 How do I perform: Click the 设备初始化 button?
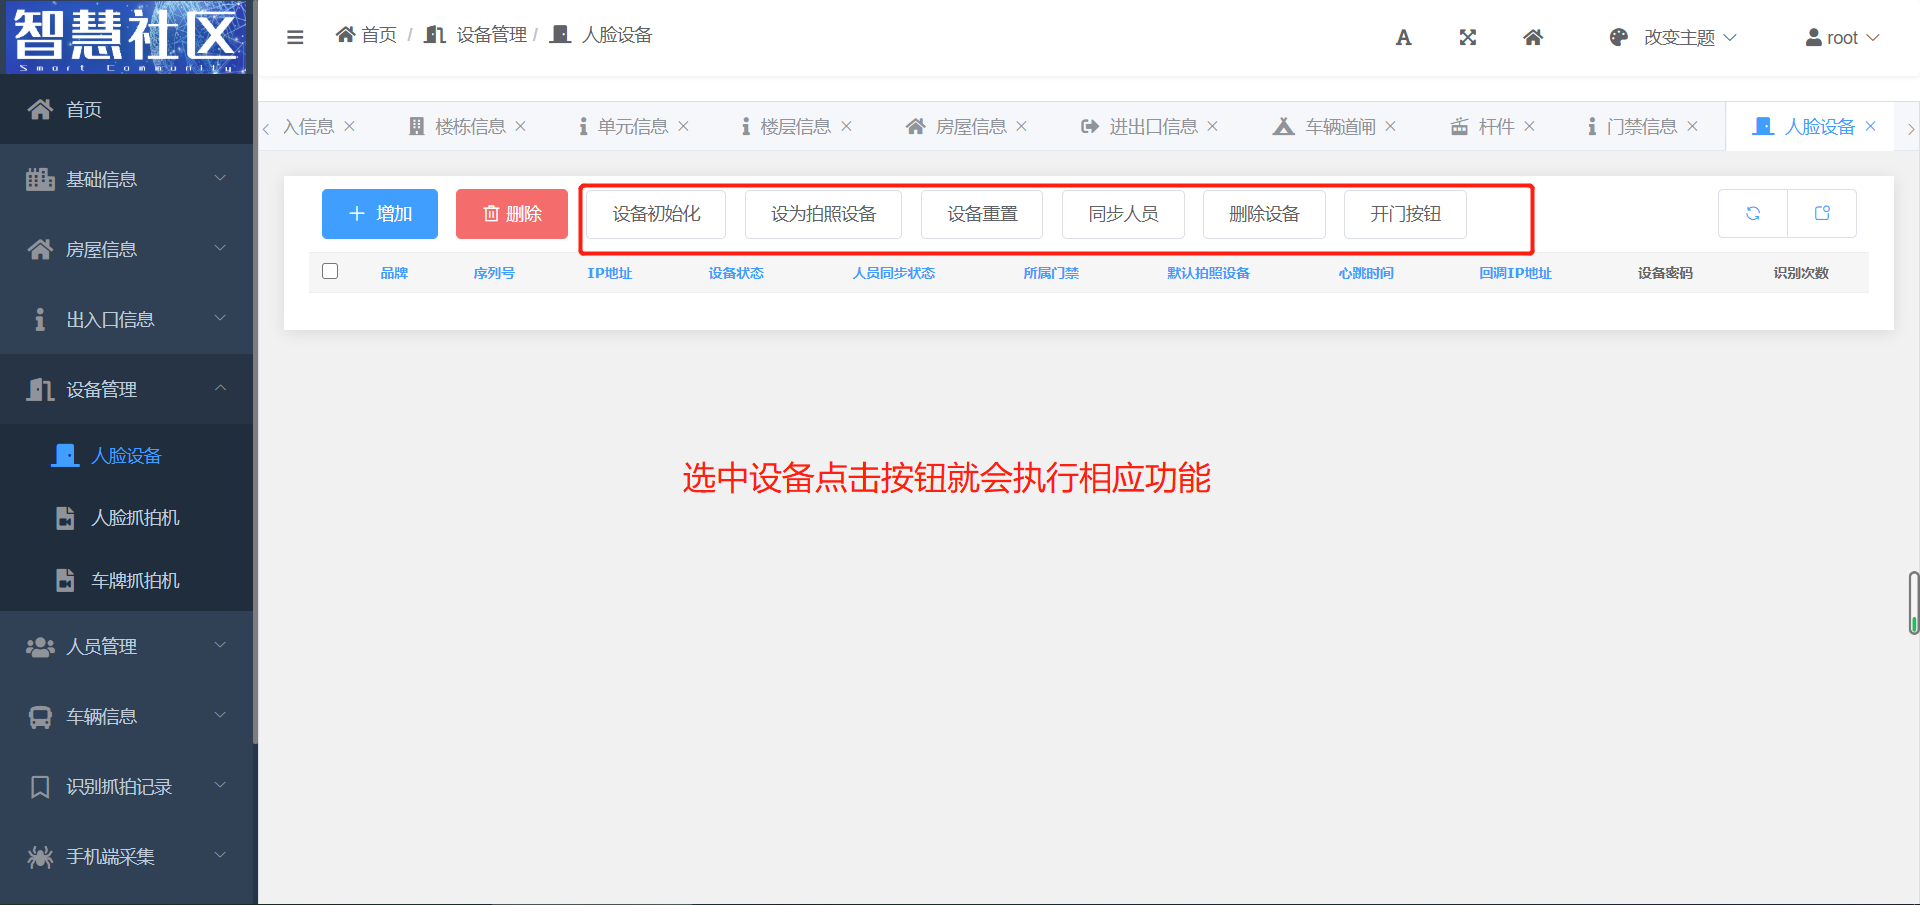tap(656, 214)
